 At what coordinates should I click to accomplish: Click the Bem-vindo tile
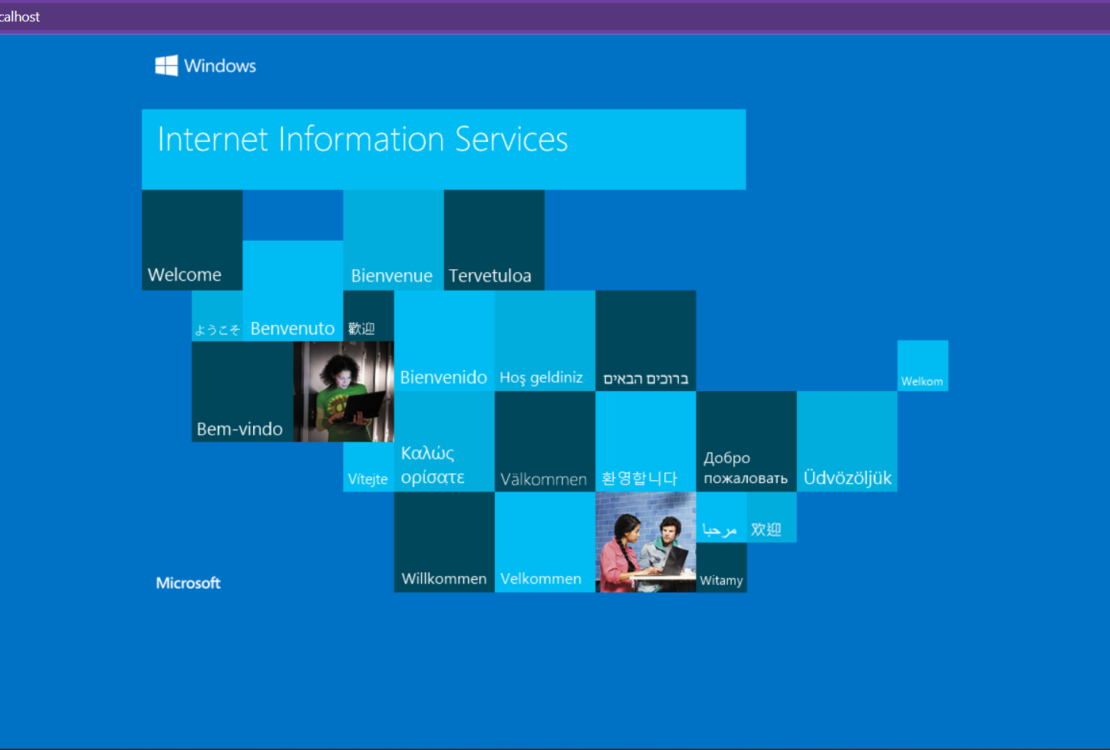pyautogui.click(x=241, y=392)
